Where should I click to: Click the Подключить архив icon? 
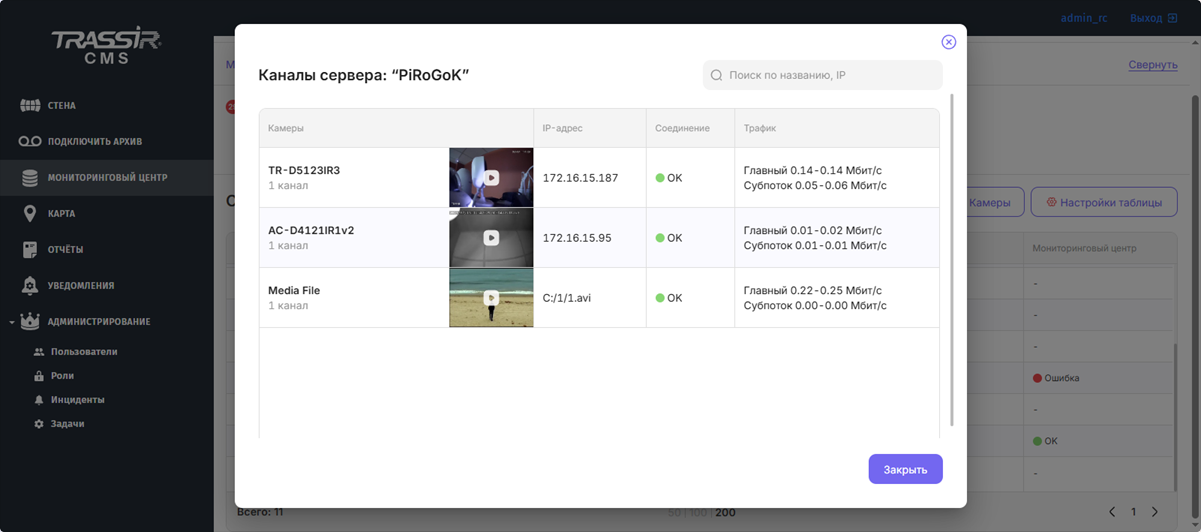[x=30, y=142]
